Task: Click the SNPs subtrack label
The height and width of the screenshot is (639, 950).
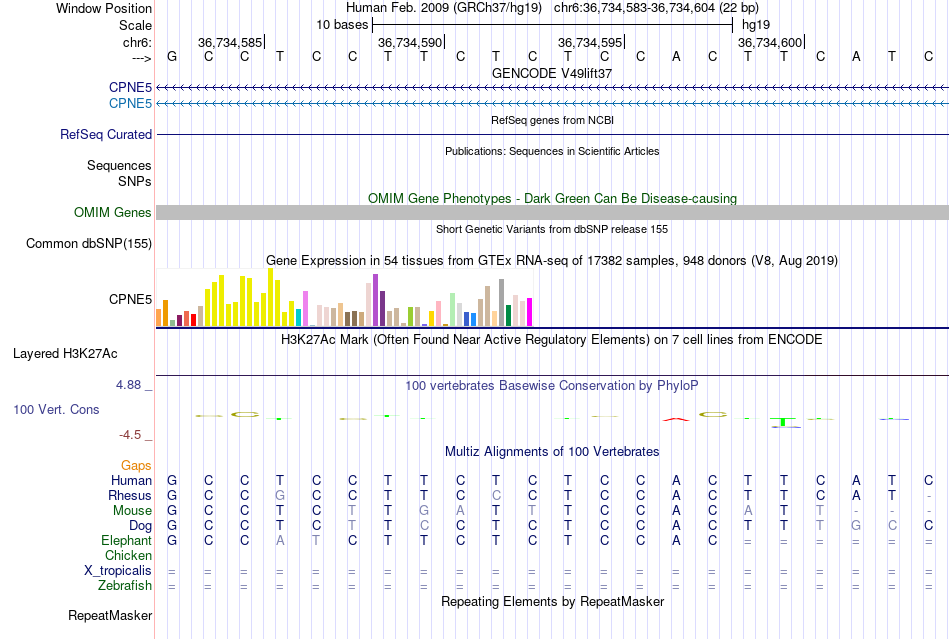Action: [x=135, y=181]
